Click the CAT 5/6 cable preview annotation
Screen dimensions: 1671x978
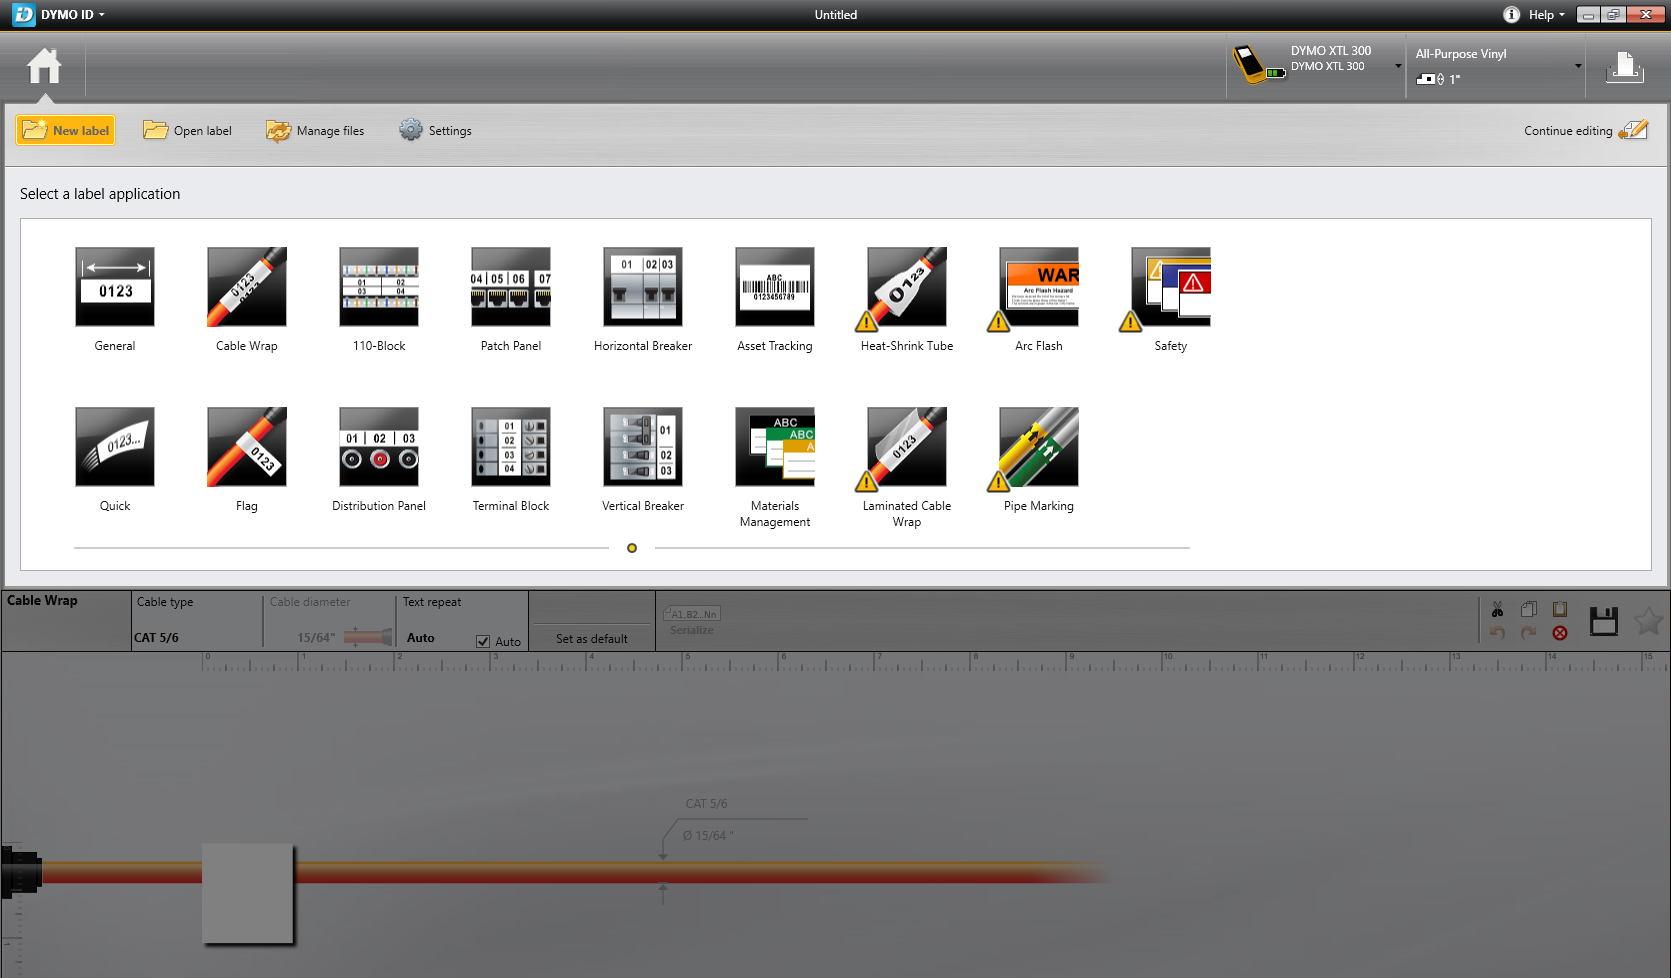pos(706,804)
